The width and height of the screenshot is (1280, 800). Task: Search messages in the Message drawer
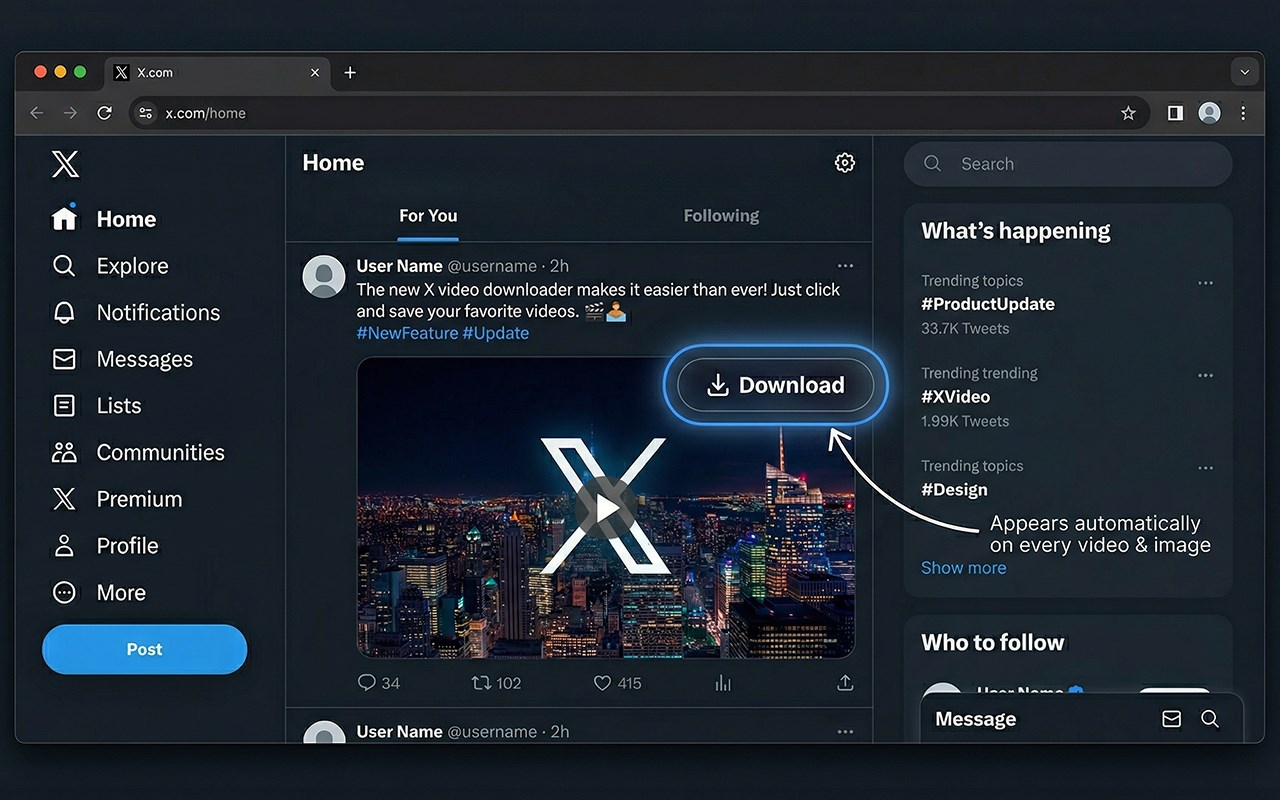pyautogui.click(x=1210, y=719)
